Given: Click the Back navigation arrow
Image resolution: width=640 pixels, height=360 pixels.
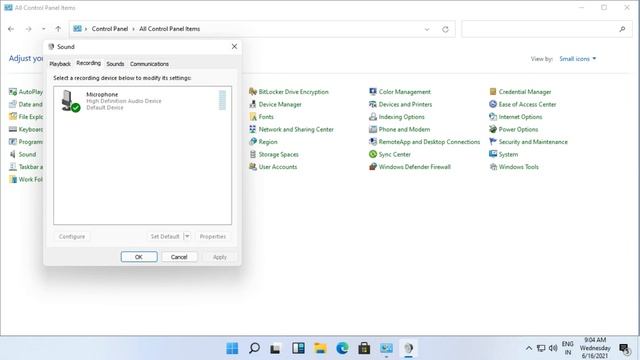Looking at the screenshot, I should 11,29.
